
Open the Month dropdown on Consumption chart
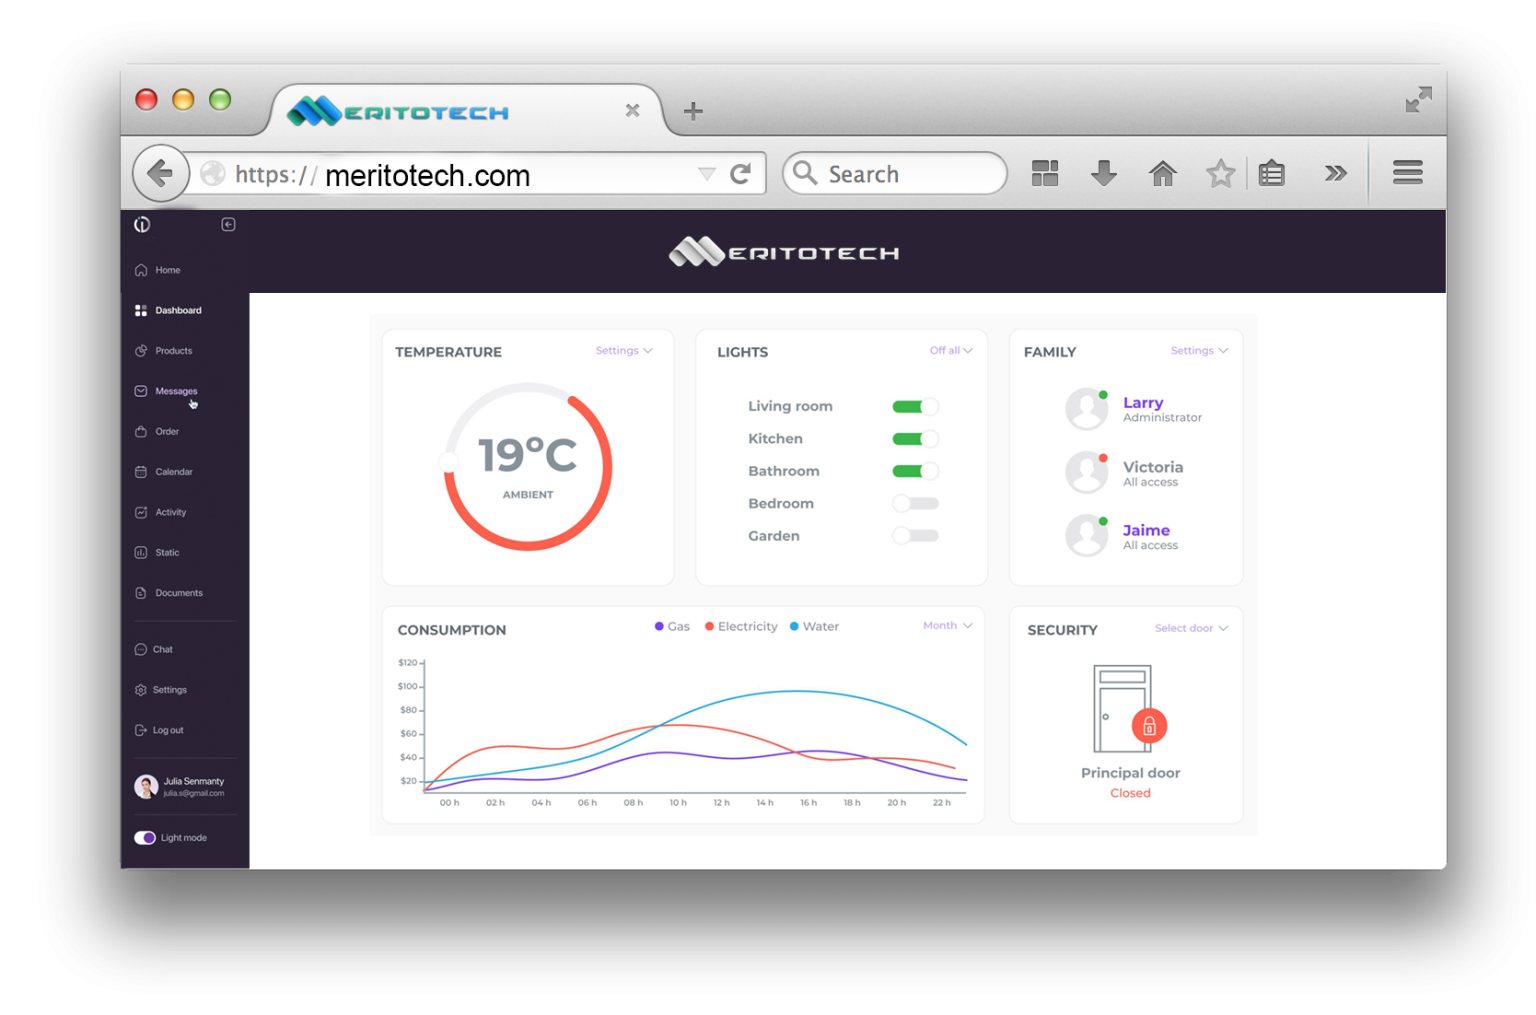point(945,625)
